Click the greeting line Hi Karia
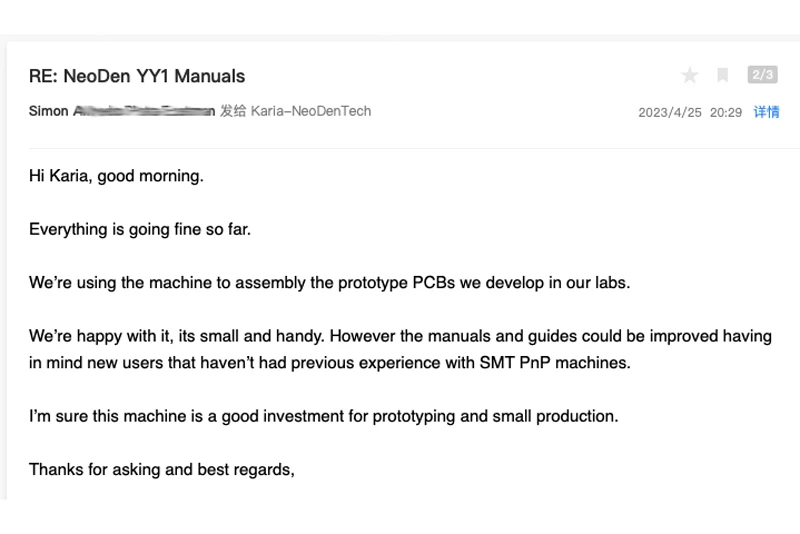Screen dimensions: 800x534 click(116, 176)
